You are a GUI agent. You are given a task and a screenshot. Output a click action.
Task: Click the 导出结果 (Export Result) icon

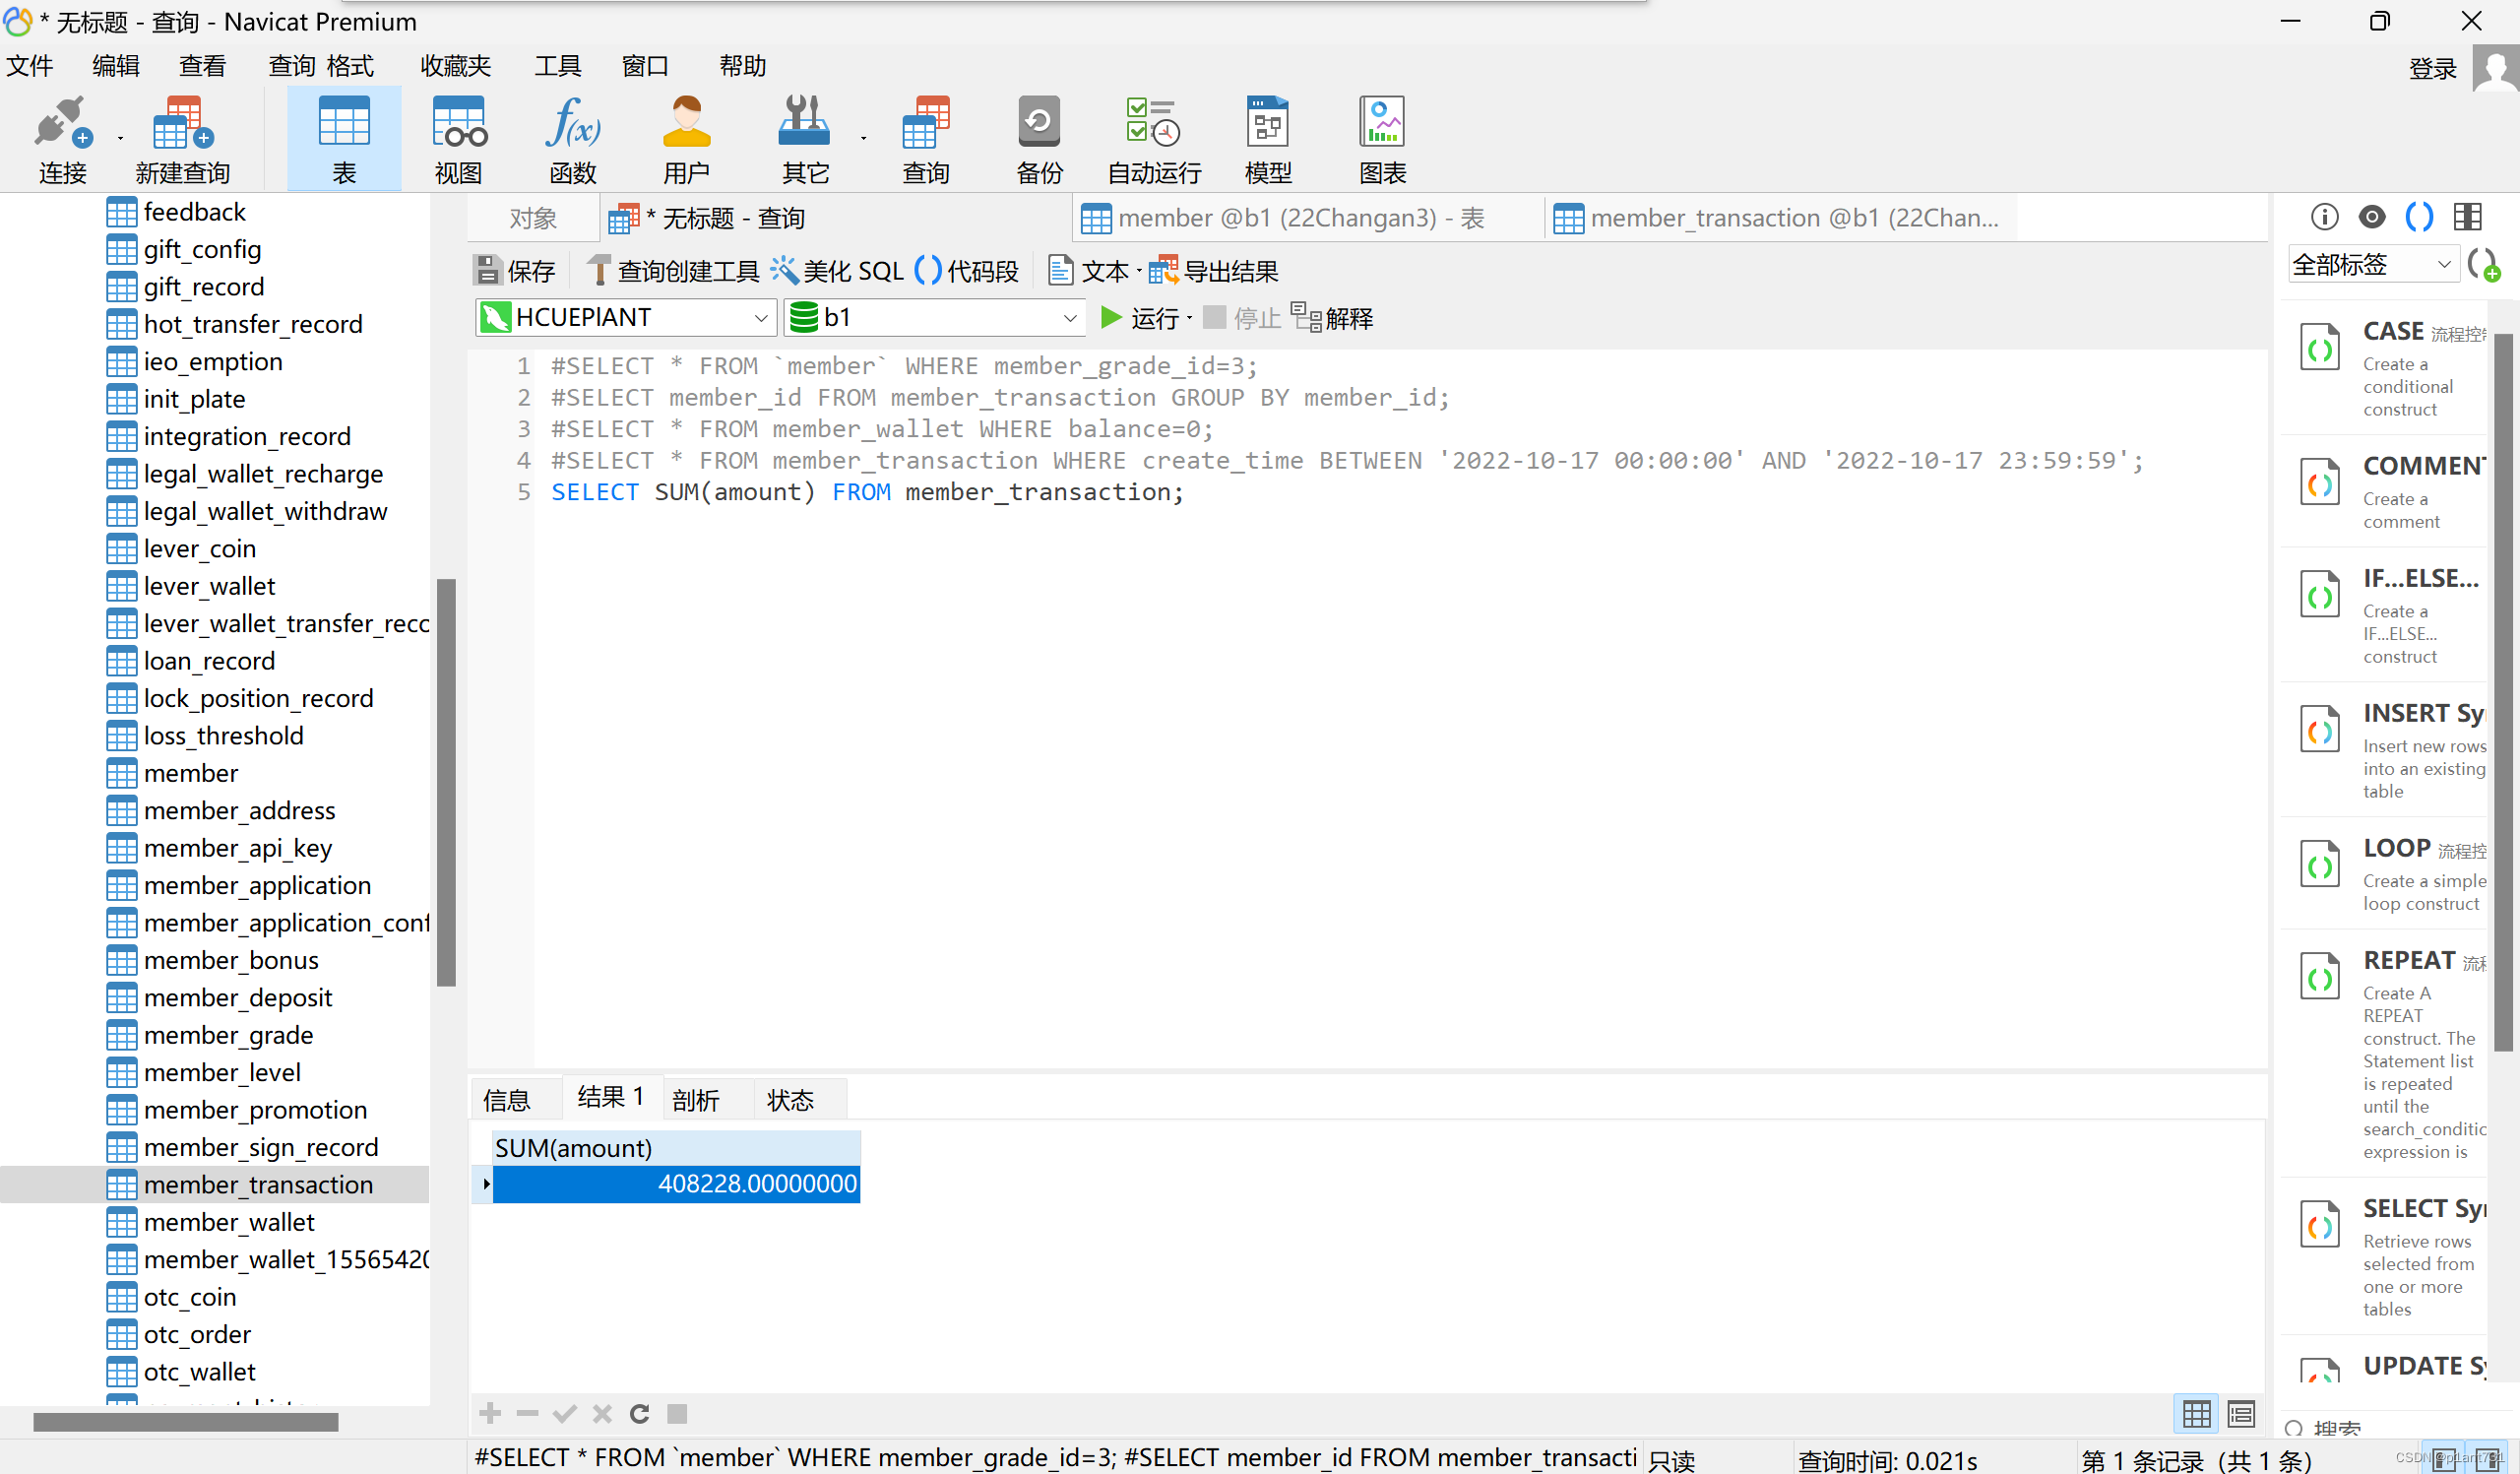(1163, 270)
